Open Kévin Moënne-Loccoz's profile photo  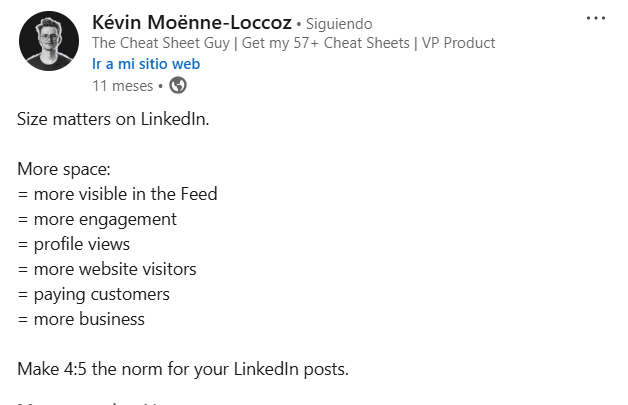49,41
